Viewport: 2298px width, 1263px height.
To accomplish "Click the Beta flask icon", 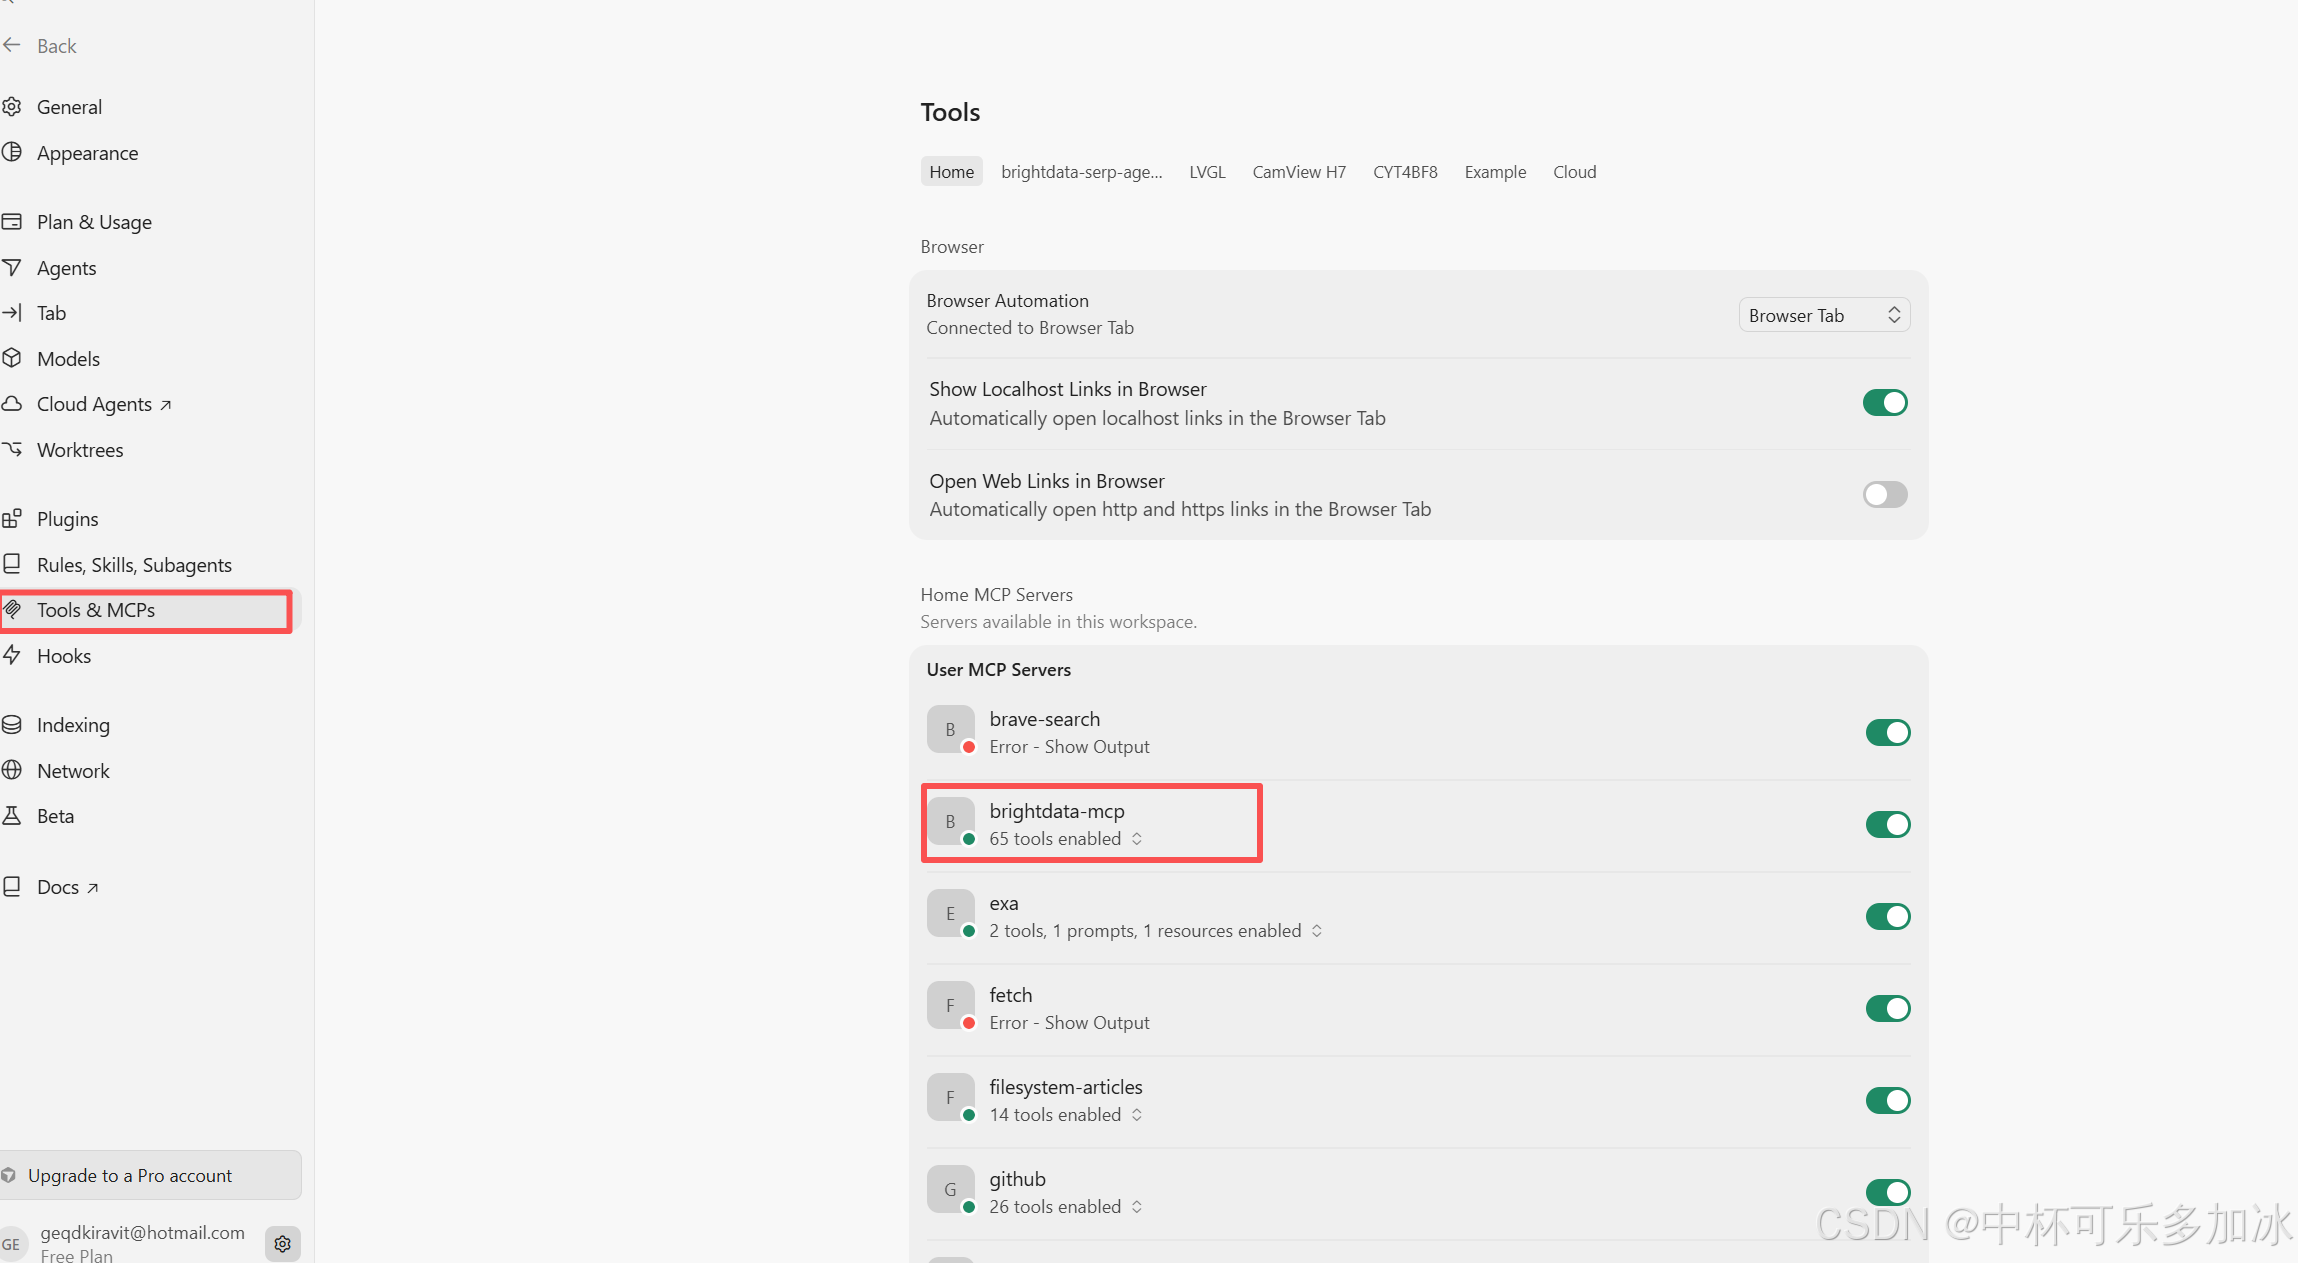I will click(x=12, y=815).
